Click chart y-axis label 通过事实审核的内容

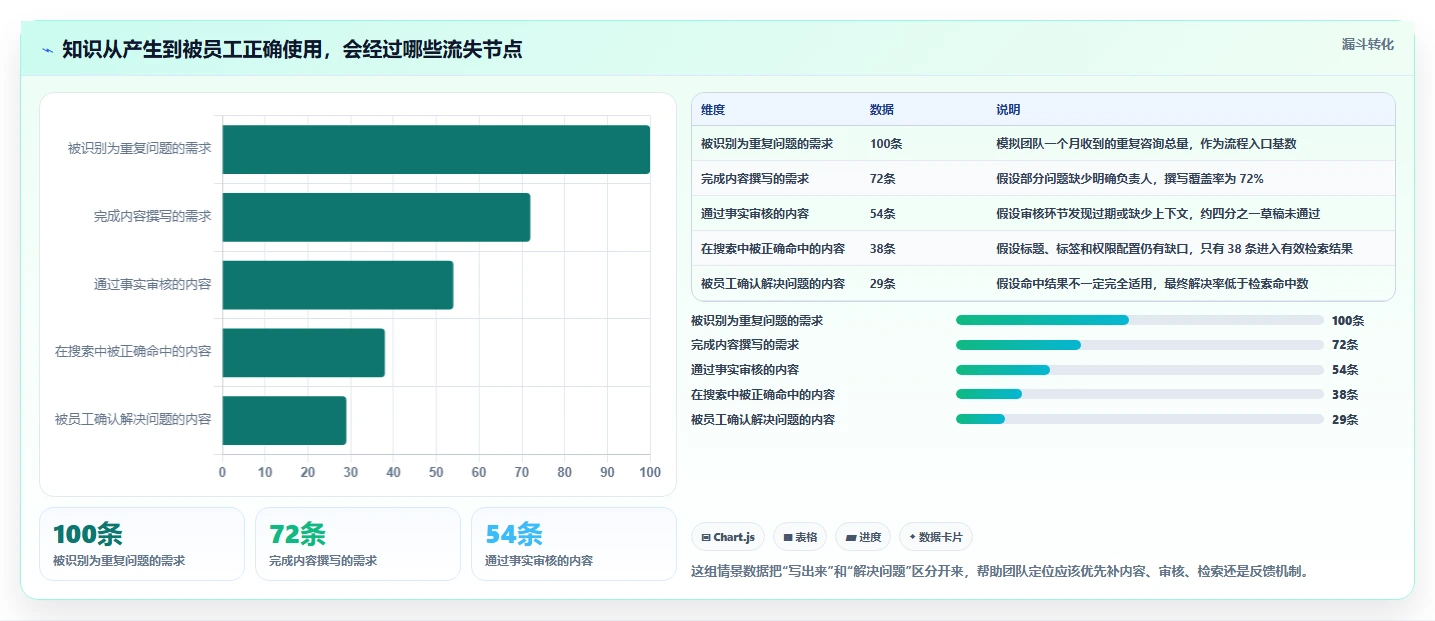(x=153, y=284)
